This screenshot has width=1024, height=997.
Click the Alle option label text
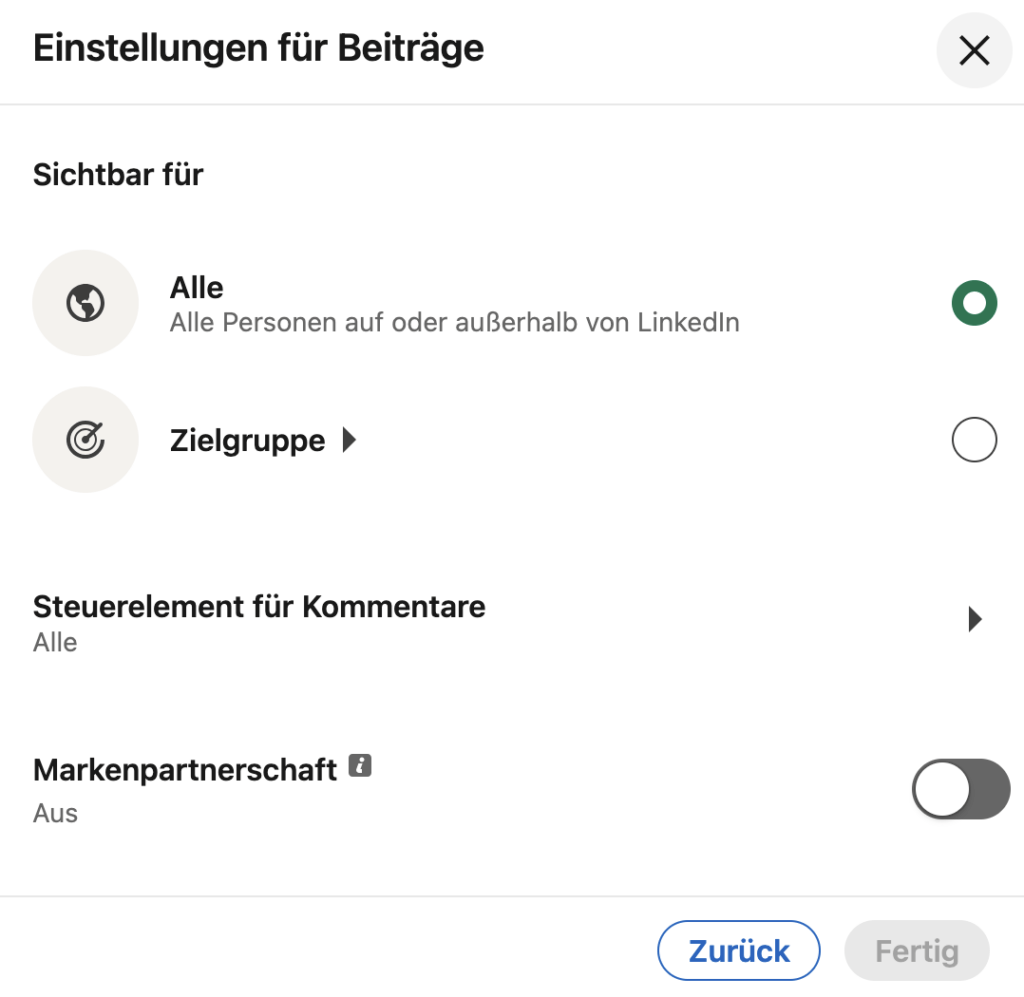pyautogui.click(x=197, y=288)
